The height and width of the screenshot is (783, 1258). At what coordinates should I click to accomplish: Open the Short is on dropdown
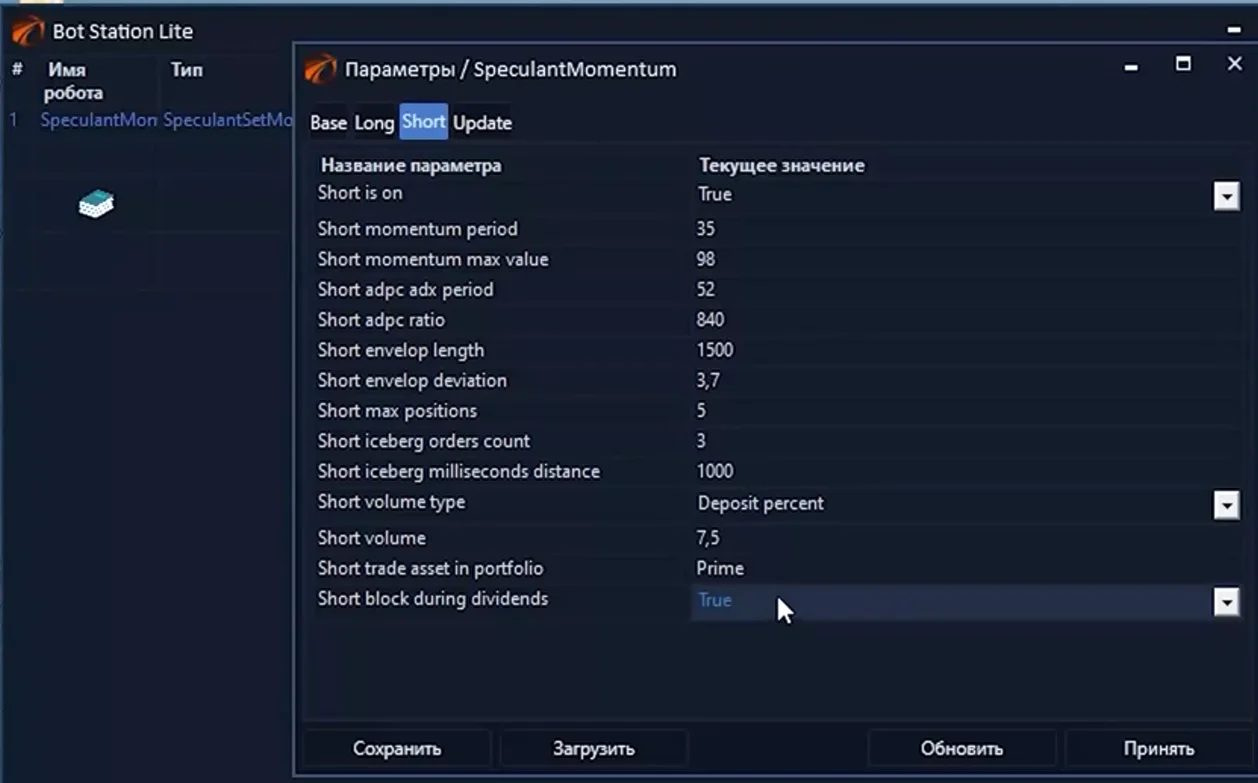tap(1226, 196)
